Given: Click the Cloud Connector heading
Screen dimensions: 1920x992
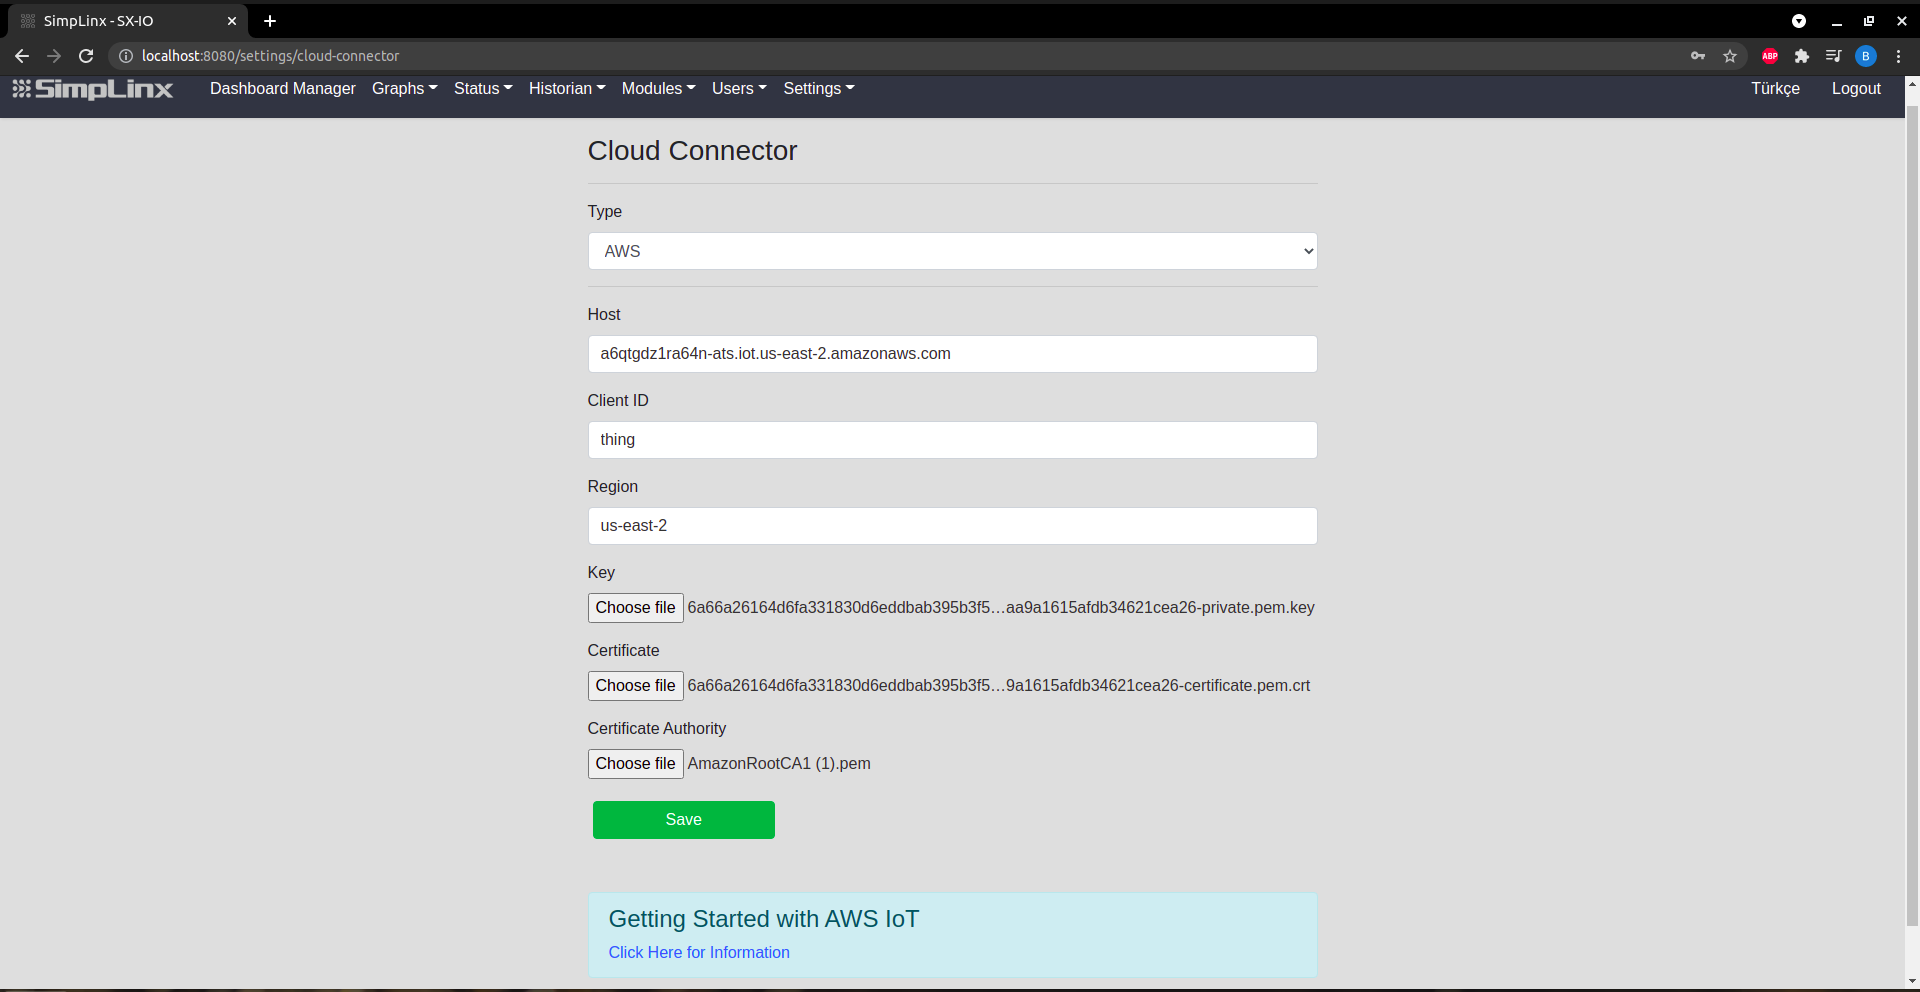Looking at the screenshot, I should tap(692, 151).
